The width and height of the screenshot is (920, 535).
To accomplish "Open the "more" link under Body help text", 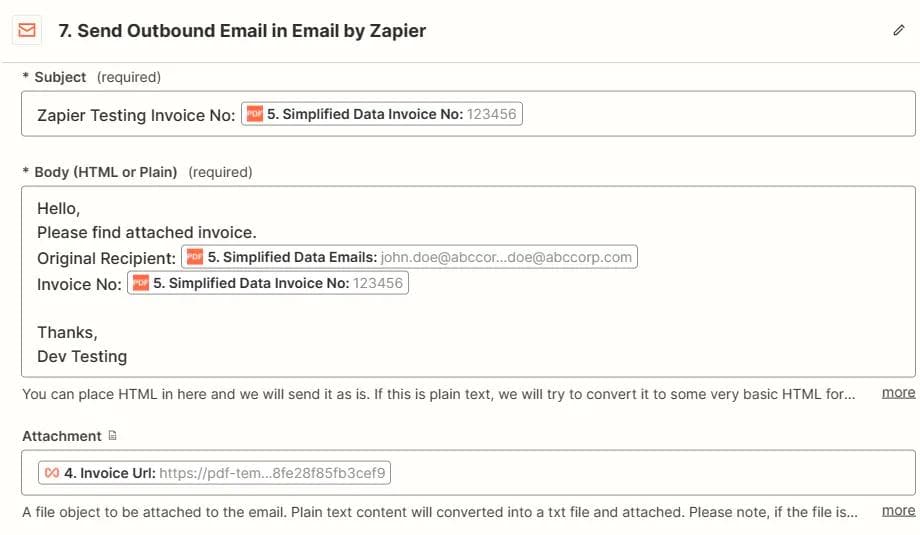I will [x=898, y=393].
